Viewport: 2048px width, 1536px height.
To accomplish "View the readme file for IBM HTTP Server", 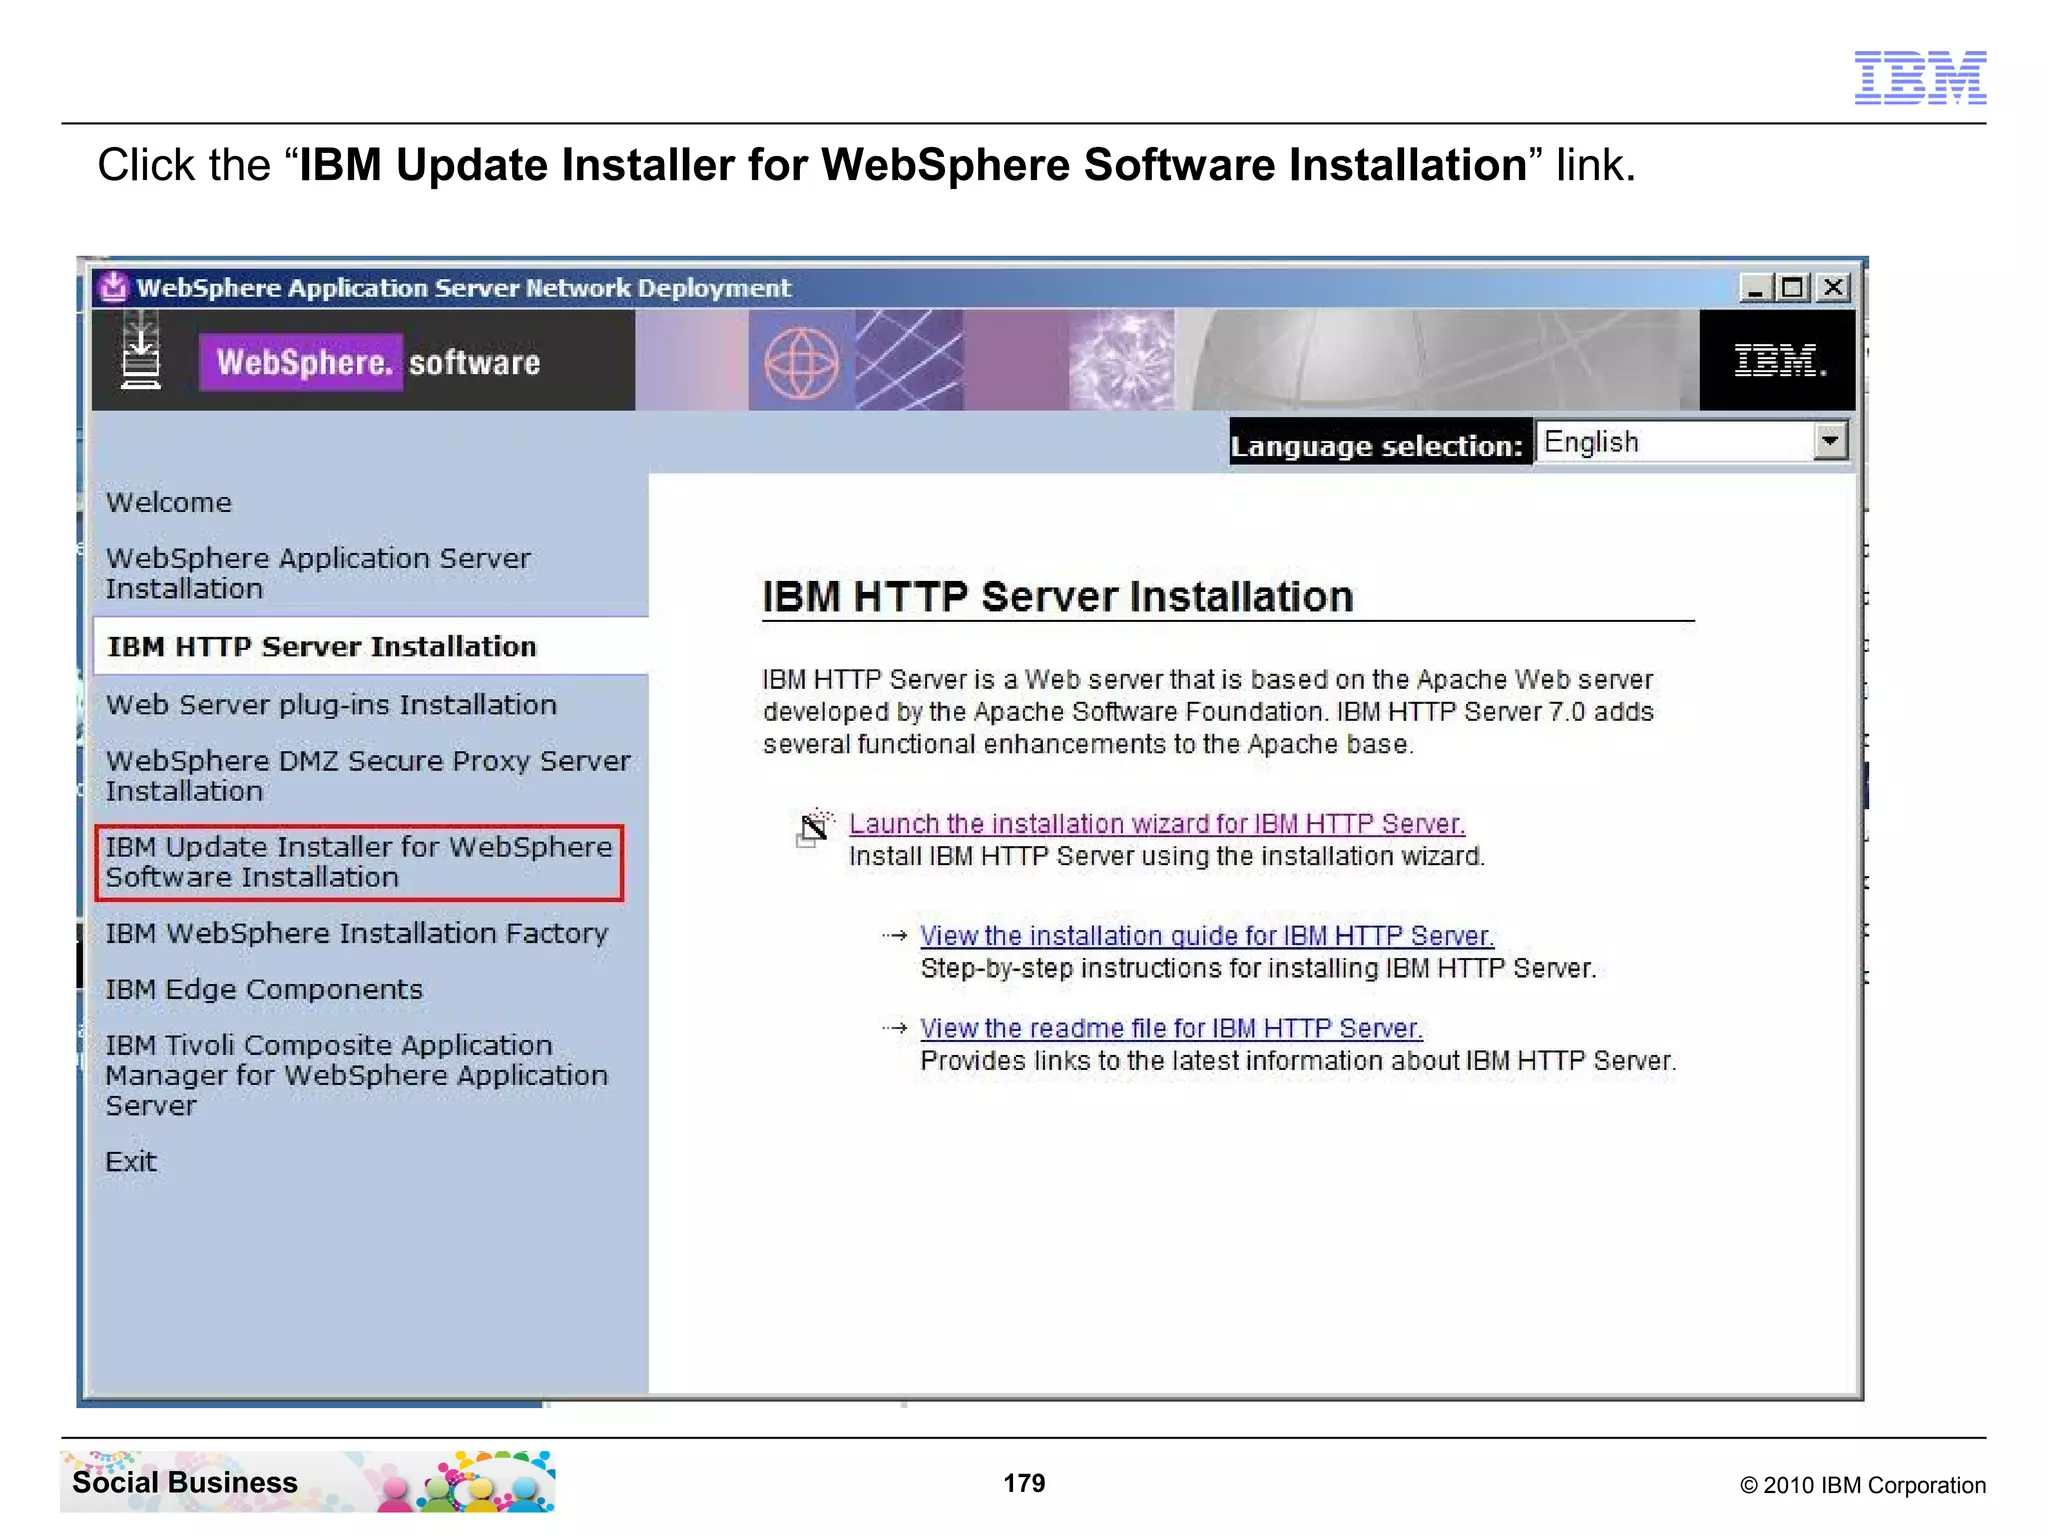I will 1171,1028.
